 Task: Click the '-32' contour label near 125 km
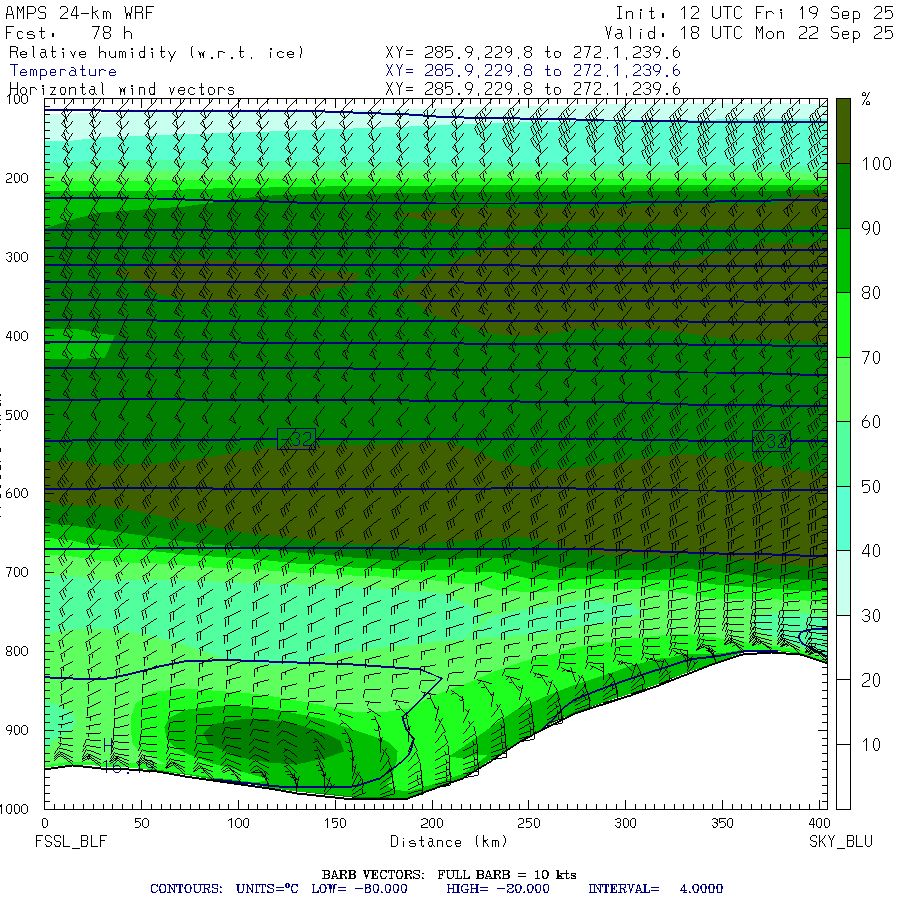coord(296,439)
